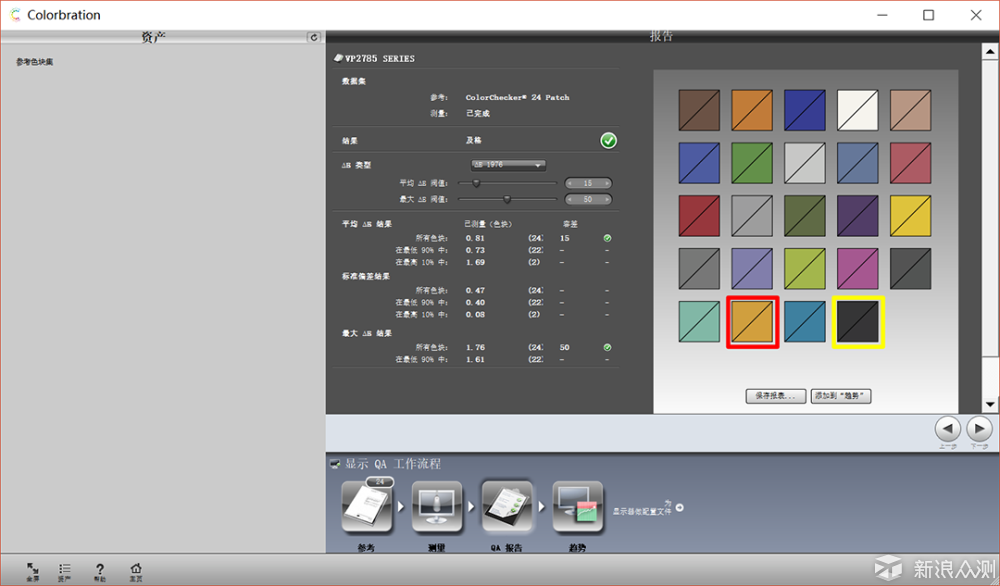The image size is (1000, 586).
Task: Click the VP2785 SERIES display title
Action: point(380,59)
